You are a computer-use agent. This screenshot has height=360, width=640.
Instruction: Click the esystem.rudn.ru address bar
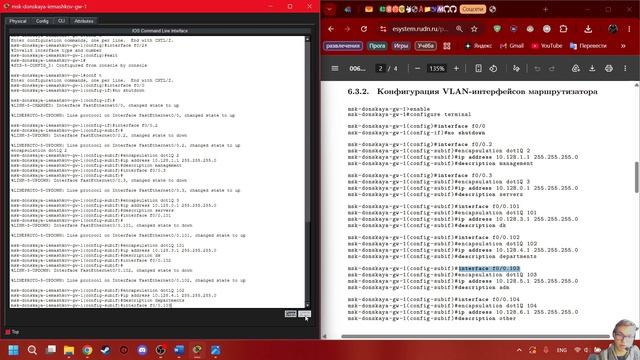click(420, 29)
